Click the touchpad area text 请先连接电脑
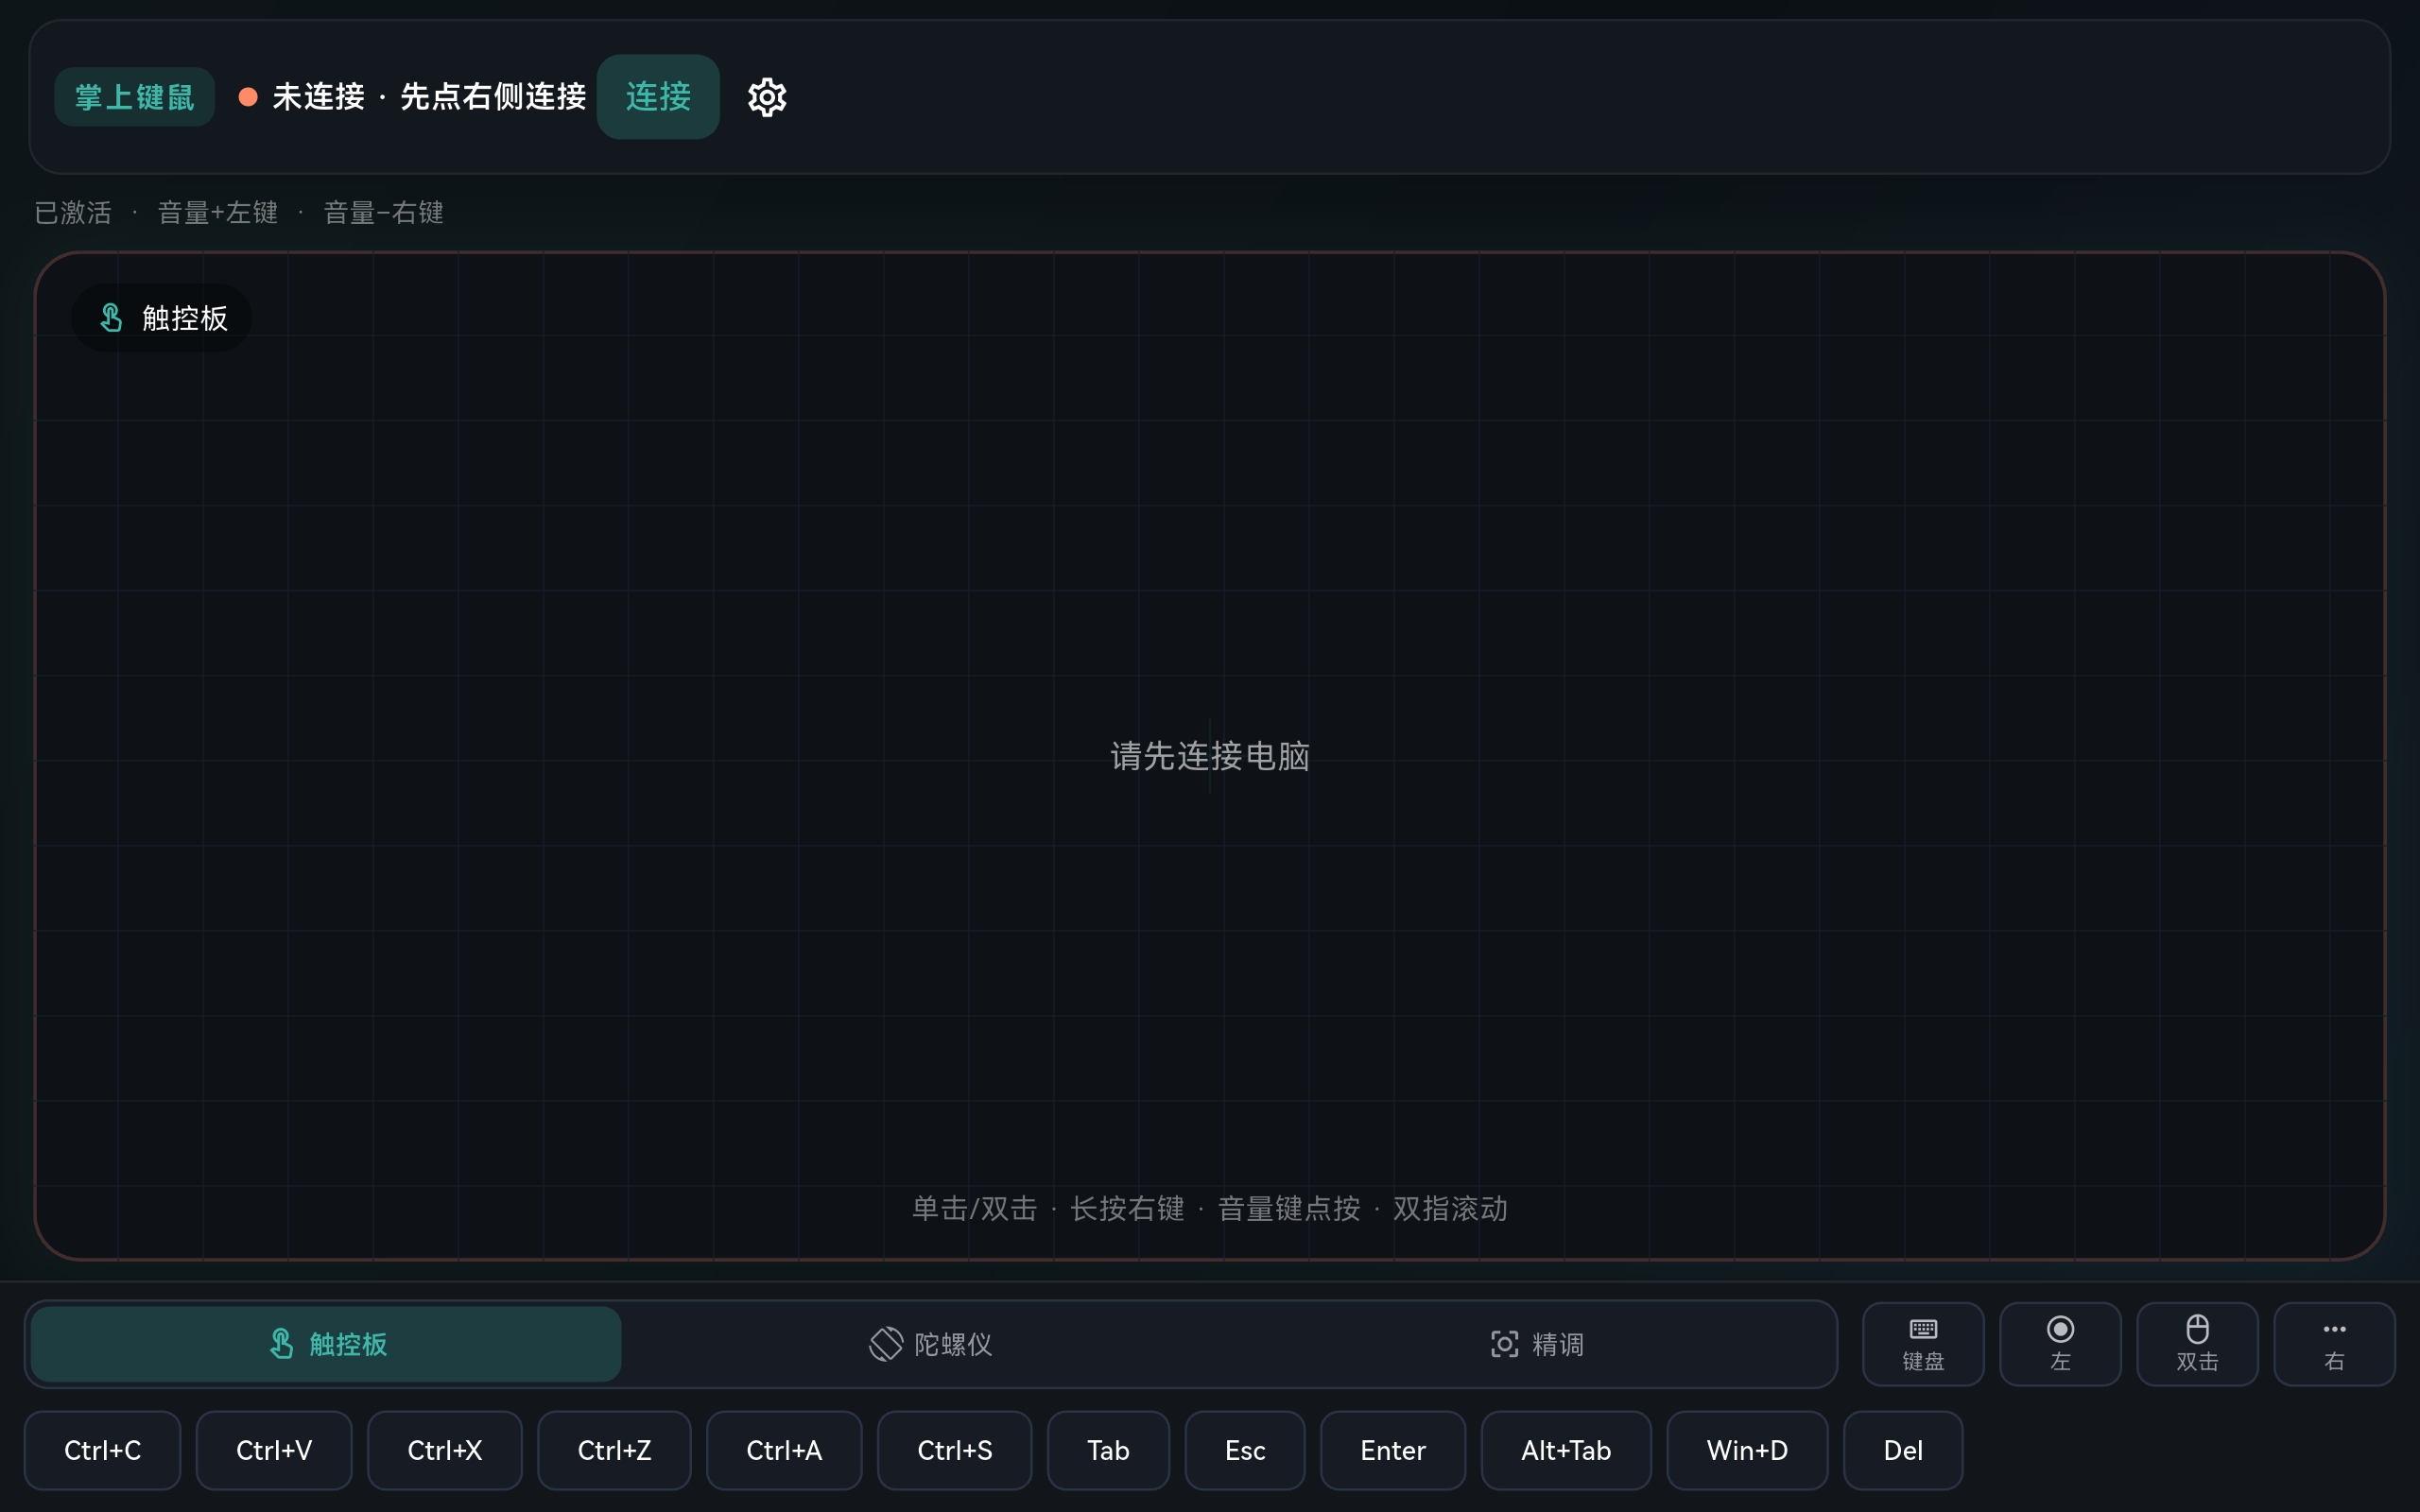Image resolution: width=2420 pixels, height=1512 pixels. coord(1210,756)
